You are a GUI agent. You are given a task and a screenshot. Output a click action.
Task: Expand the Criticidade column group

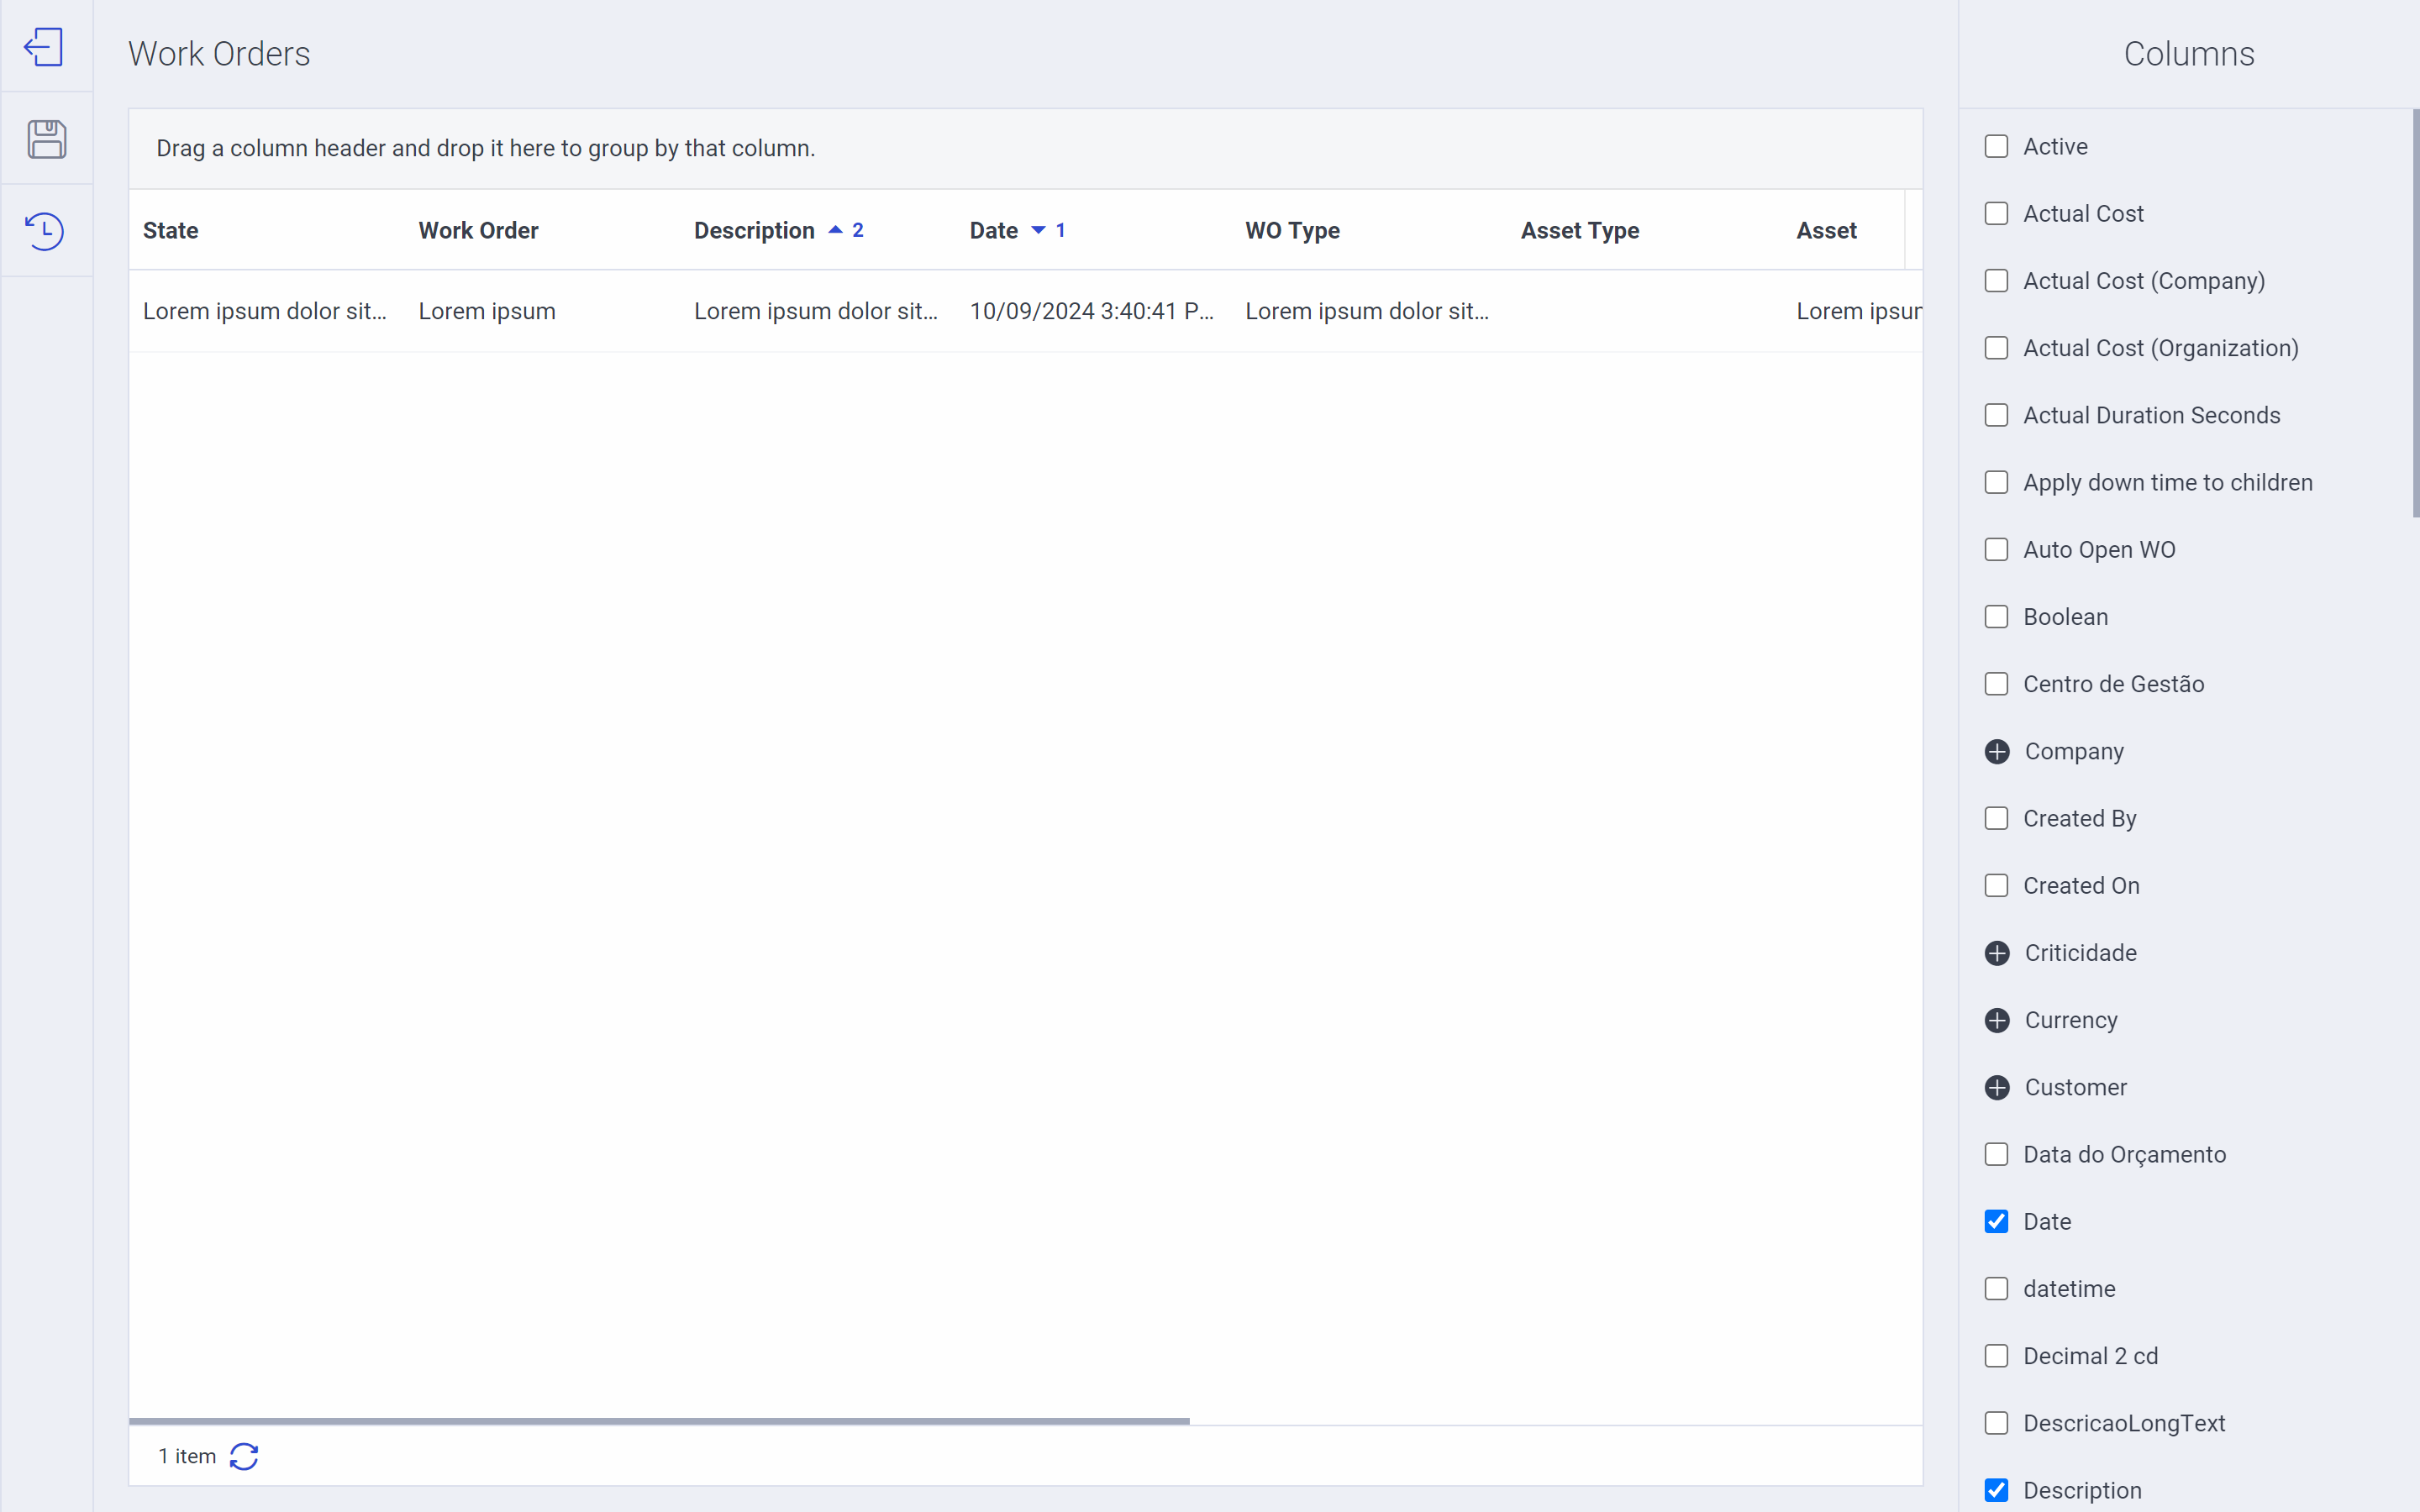click(x=1997, y=953)
